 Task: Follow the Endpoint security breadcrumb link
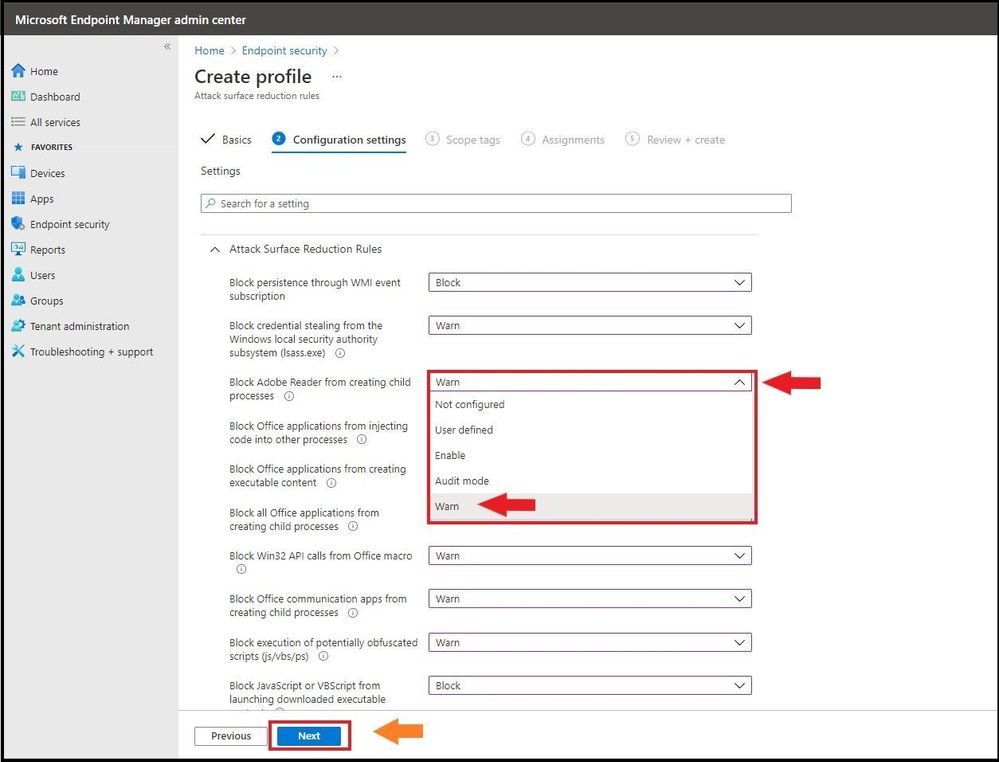284,50
